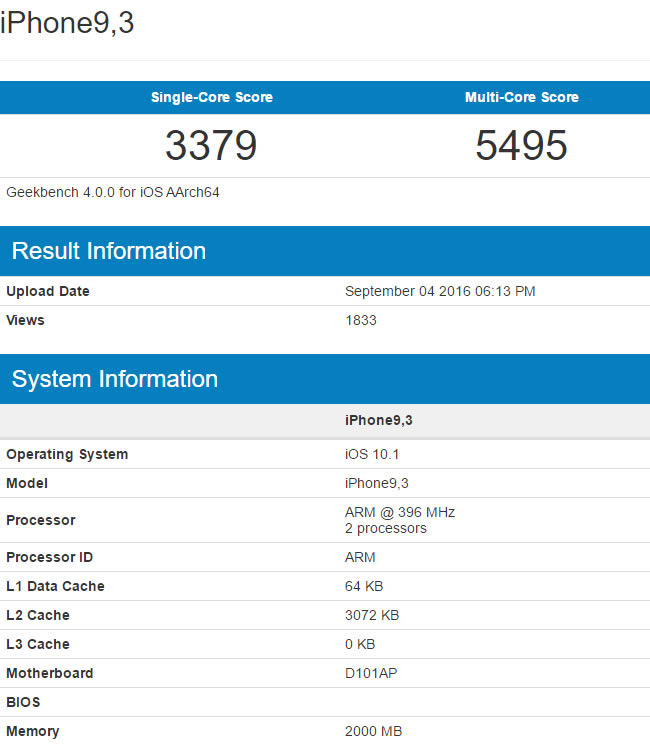This screenshot has width=650, height=750.
Task: Click the 3072 KB value
Action: click(372, 615)
